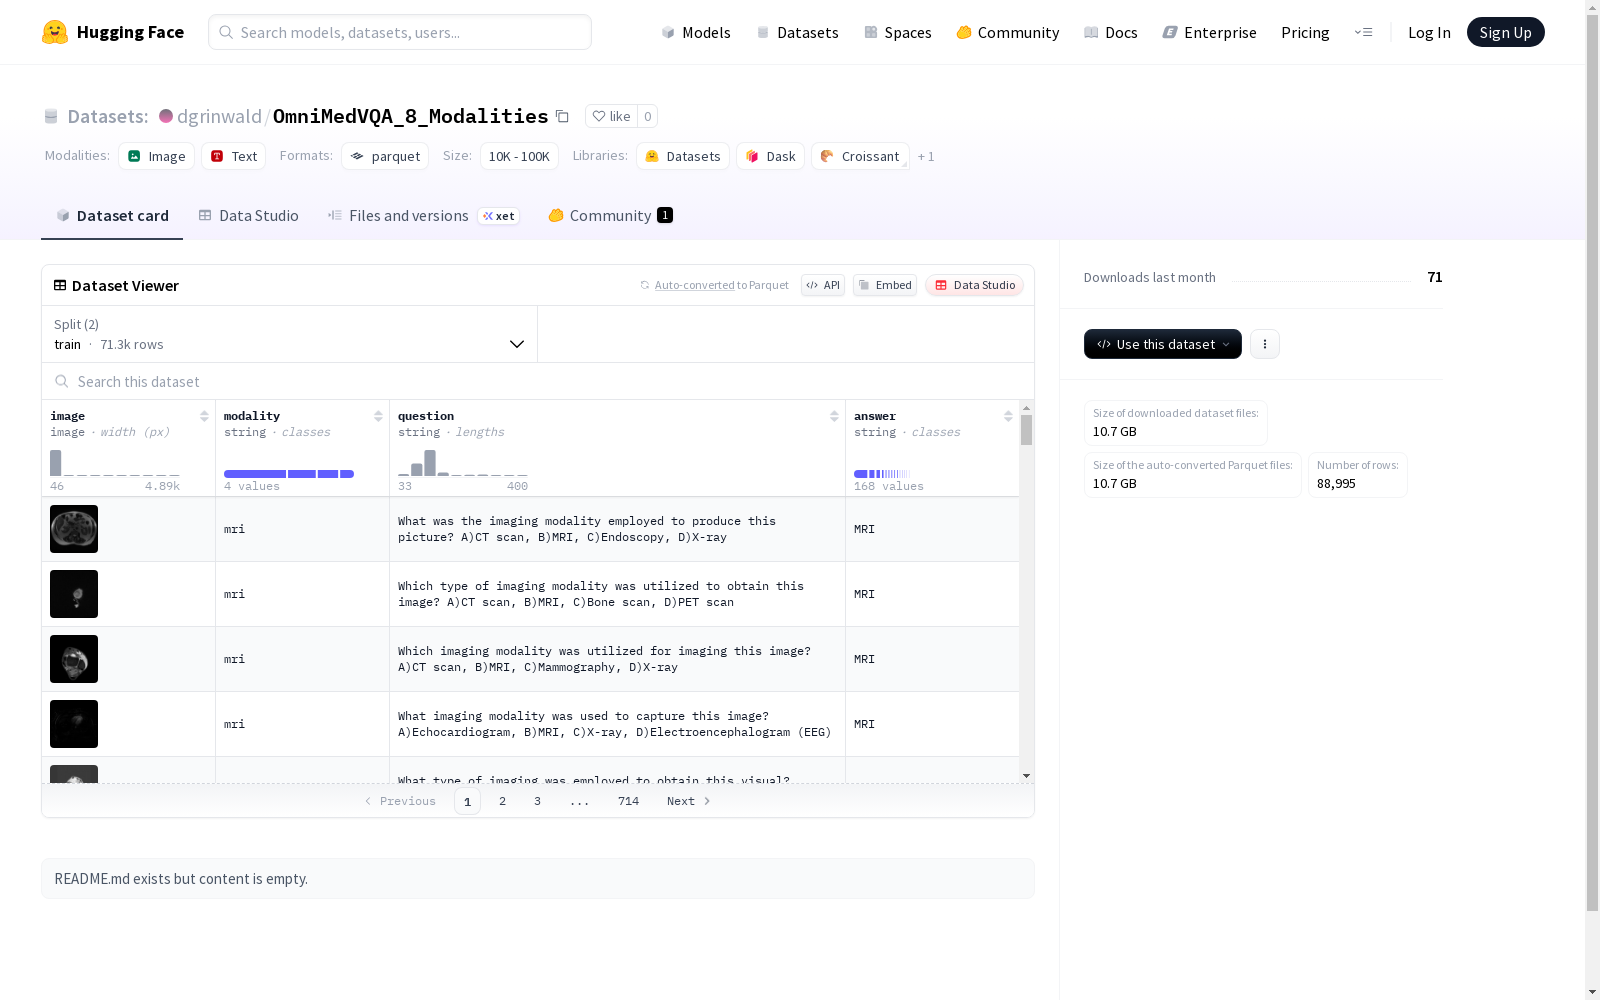Click the Datasets breadcrumb icon
The width and height of the screenshot is (1600, 1000).
51,117
